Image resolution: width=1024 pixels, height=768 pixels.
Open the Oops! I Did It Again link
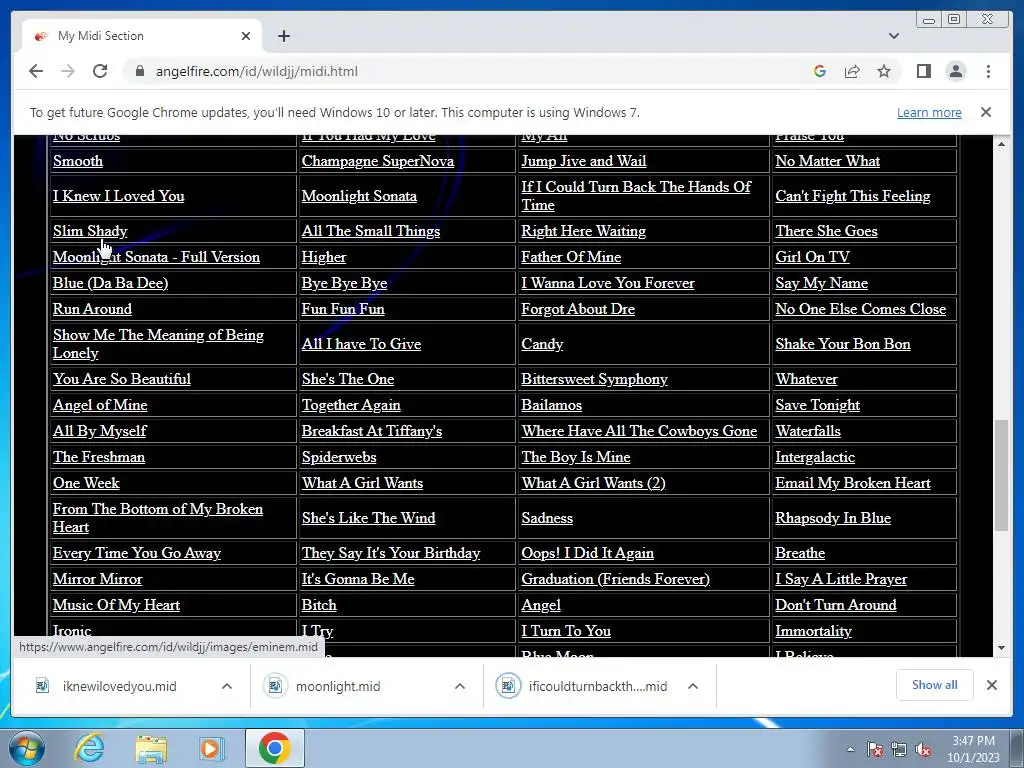coord(587,552)
